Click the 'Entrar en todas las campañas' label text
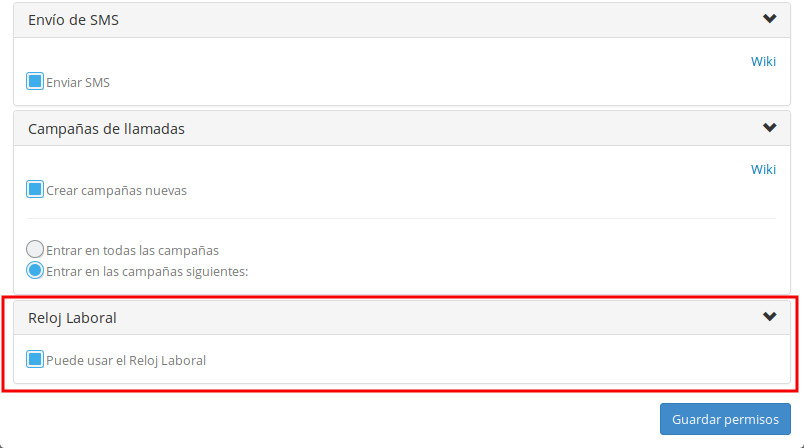Screen dimensions: 804x448 tap(132, 251)
